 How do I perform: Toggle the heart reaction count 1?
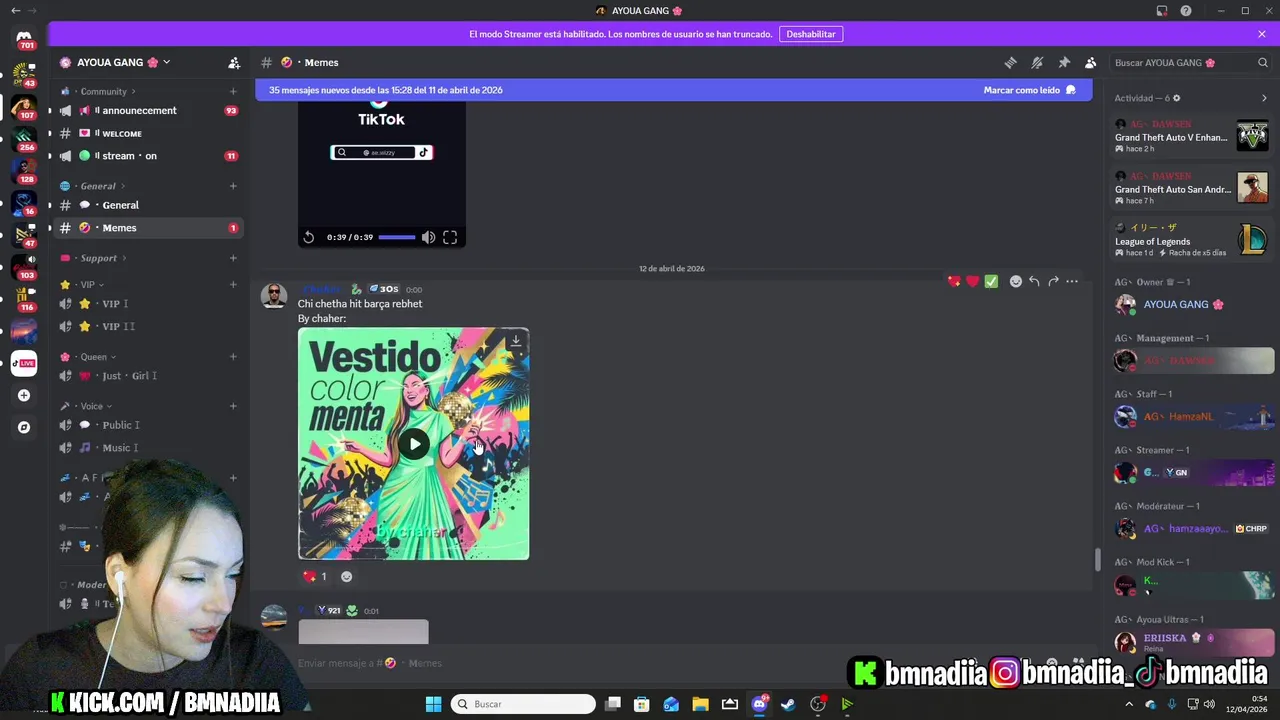[316, 576]
